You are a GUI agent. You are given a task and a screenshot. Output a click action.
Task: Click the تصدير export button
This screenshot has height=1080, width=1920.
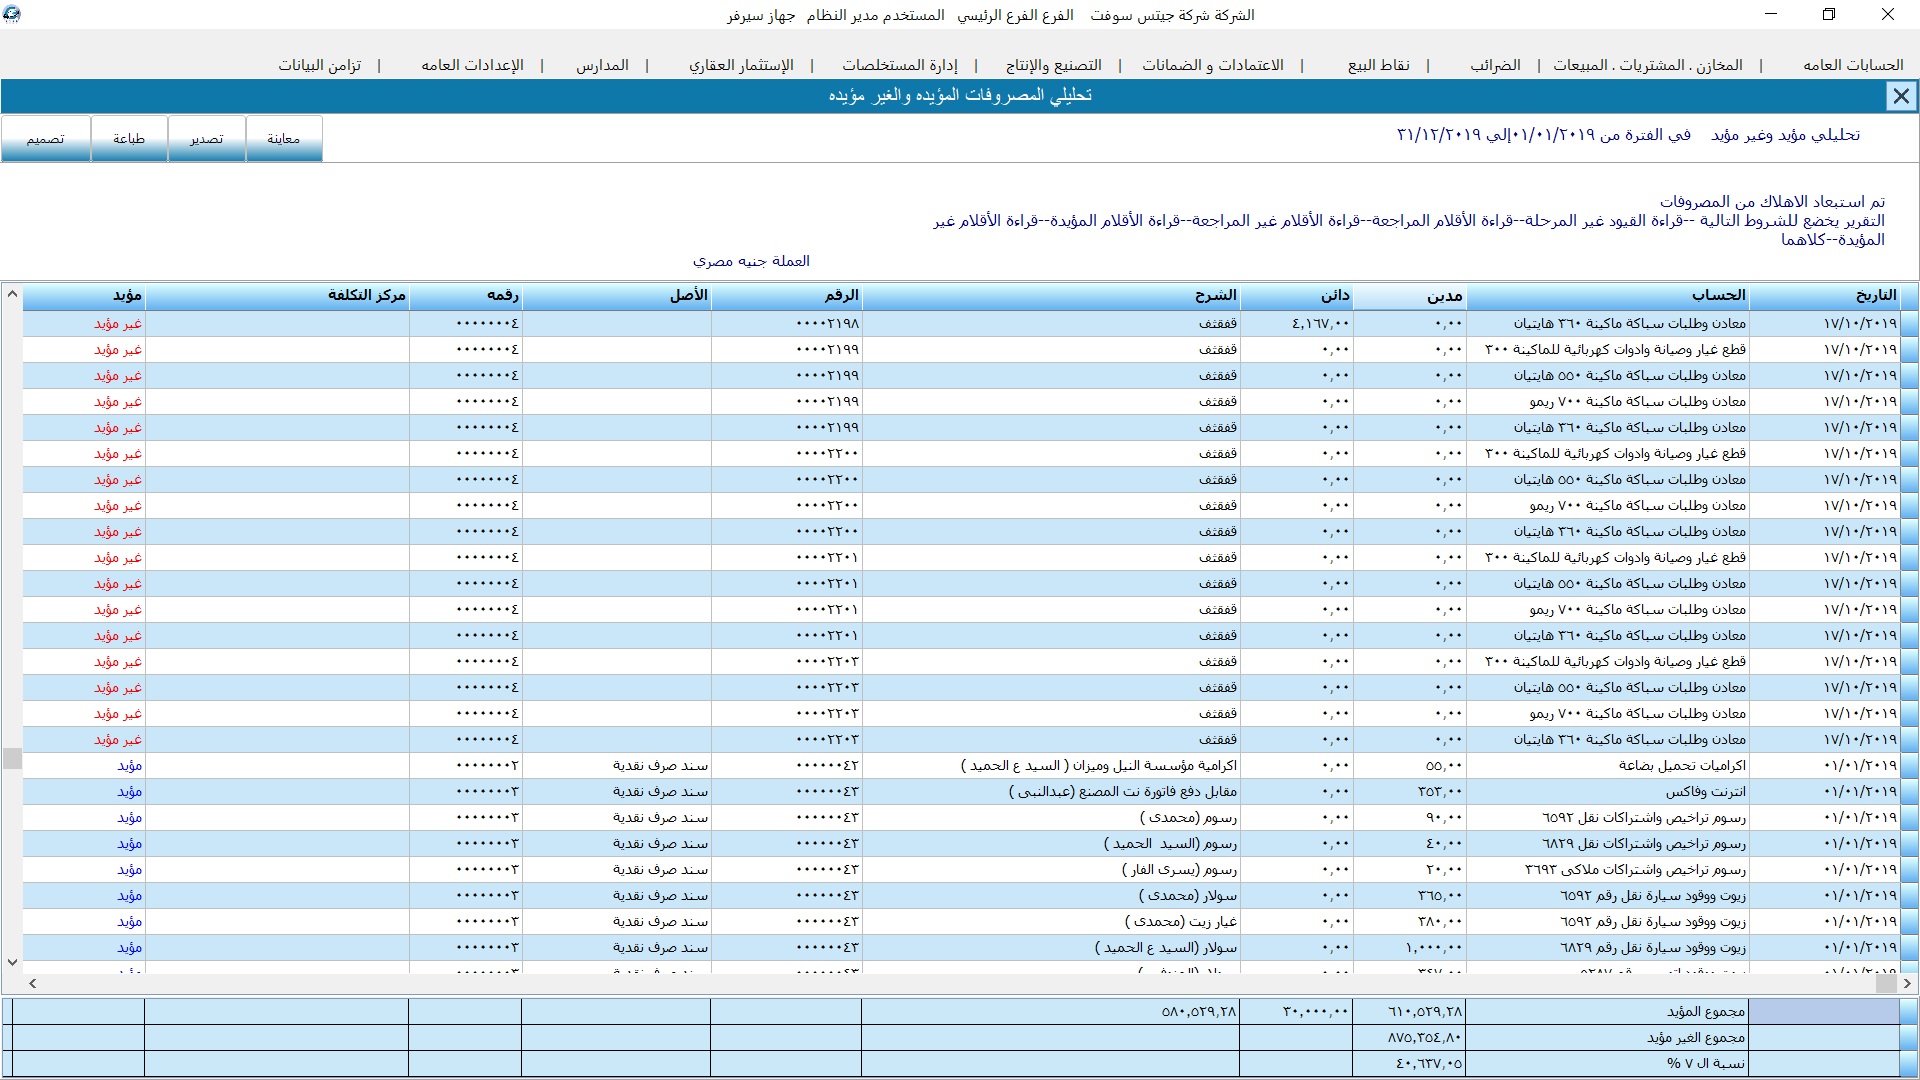pos(207,138)
